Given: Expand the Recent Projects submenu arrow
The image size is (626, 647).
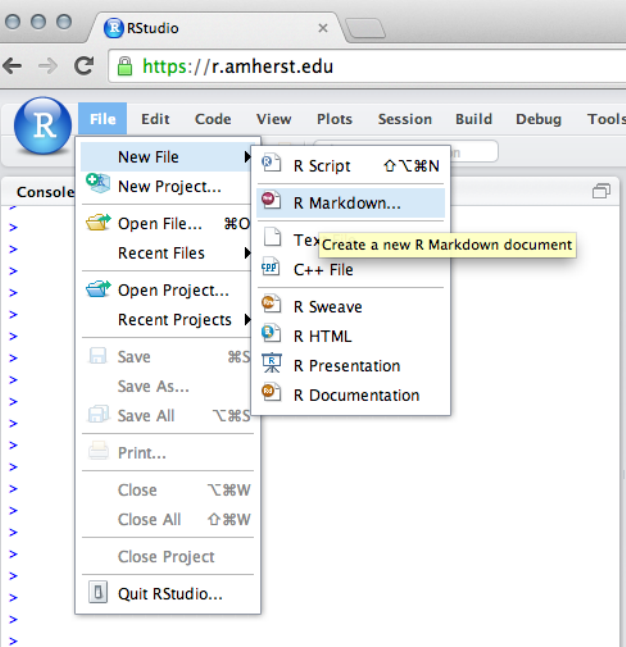Looking at the screenshot, I should [x=247, y=320].
